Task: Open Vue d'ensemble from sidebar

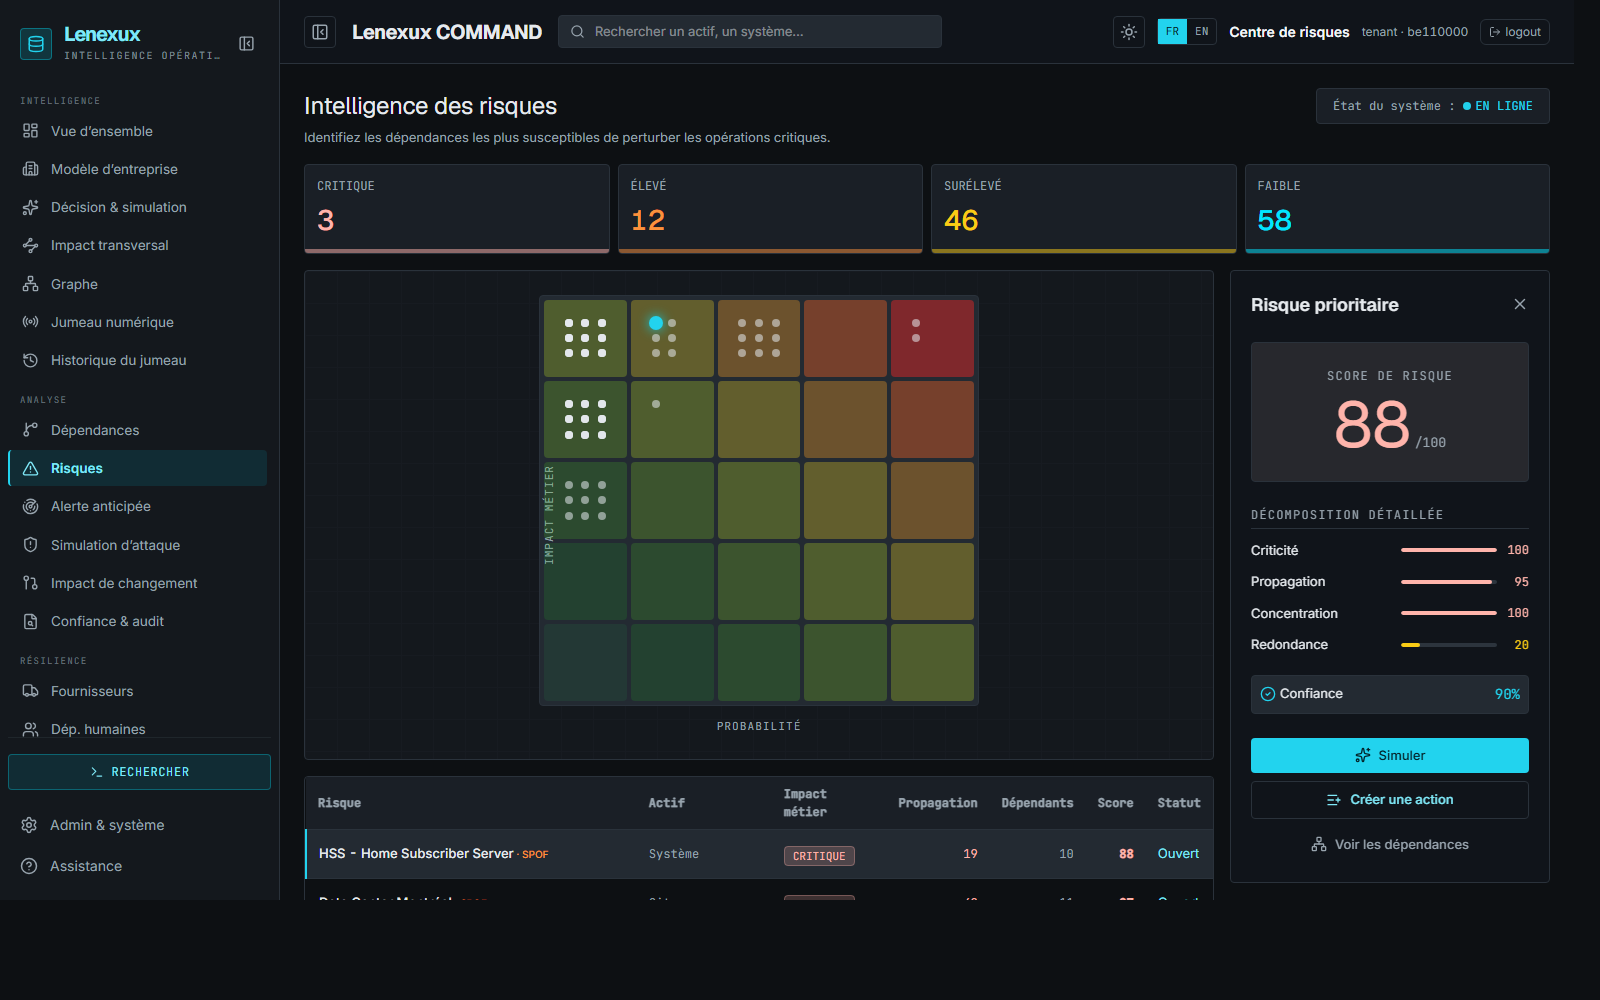Action: click(x=138, y=131)
